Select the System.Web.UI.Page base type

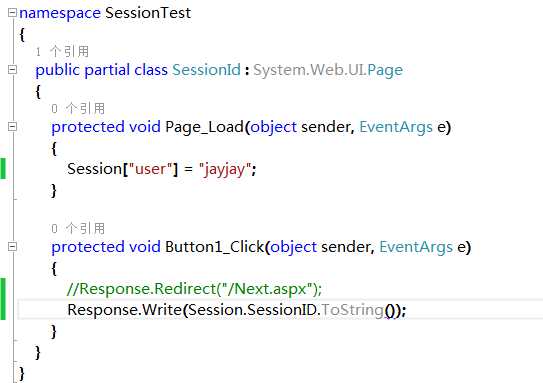click(328, 70)
